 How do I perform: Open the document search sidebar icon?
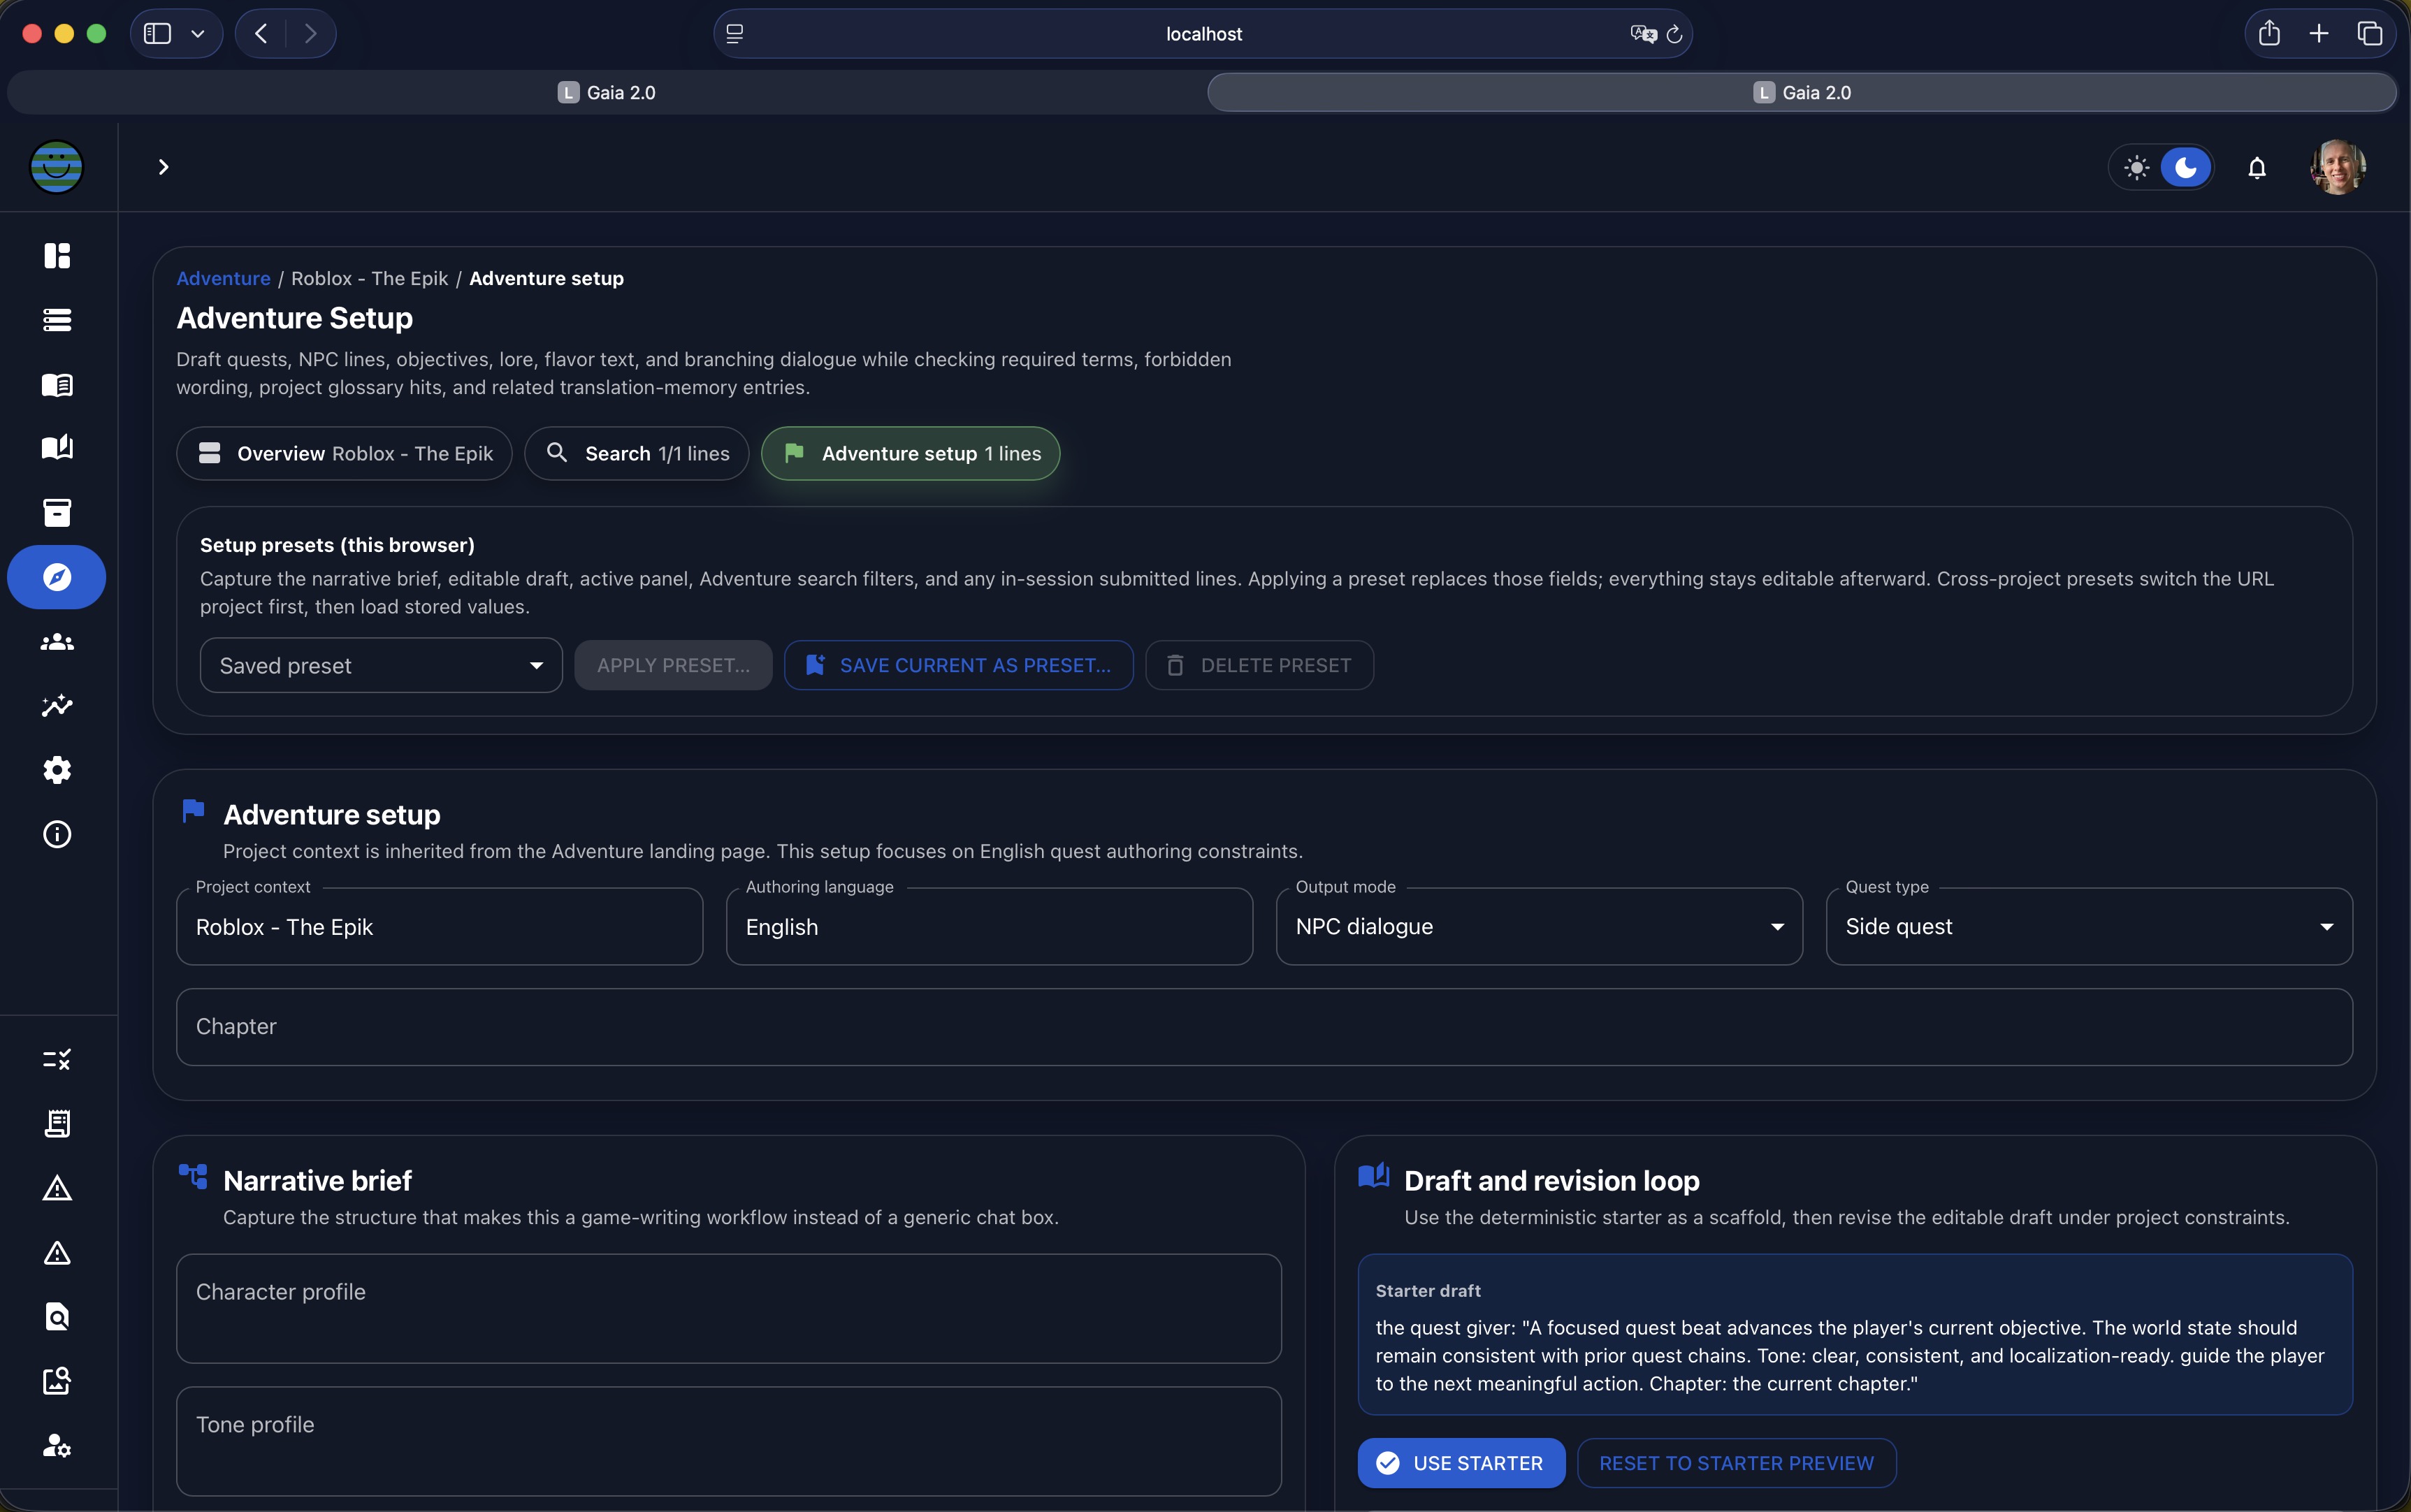(x=57, y=1317)
